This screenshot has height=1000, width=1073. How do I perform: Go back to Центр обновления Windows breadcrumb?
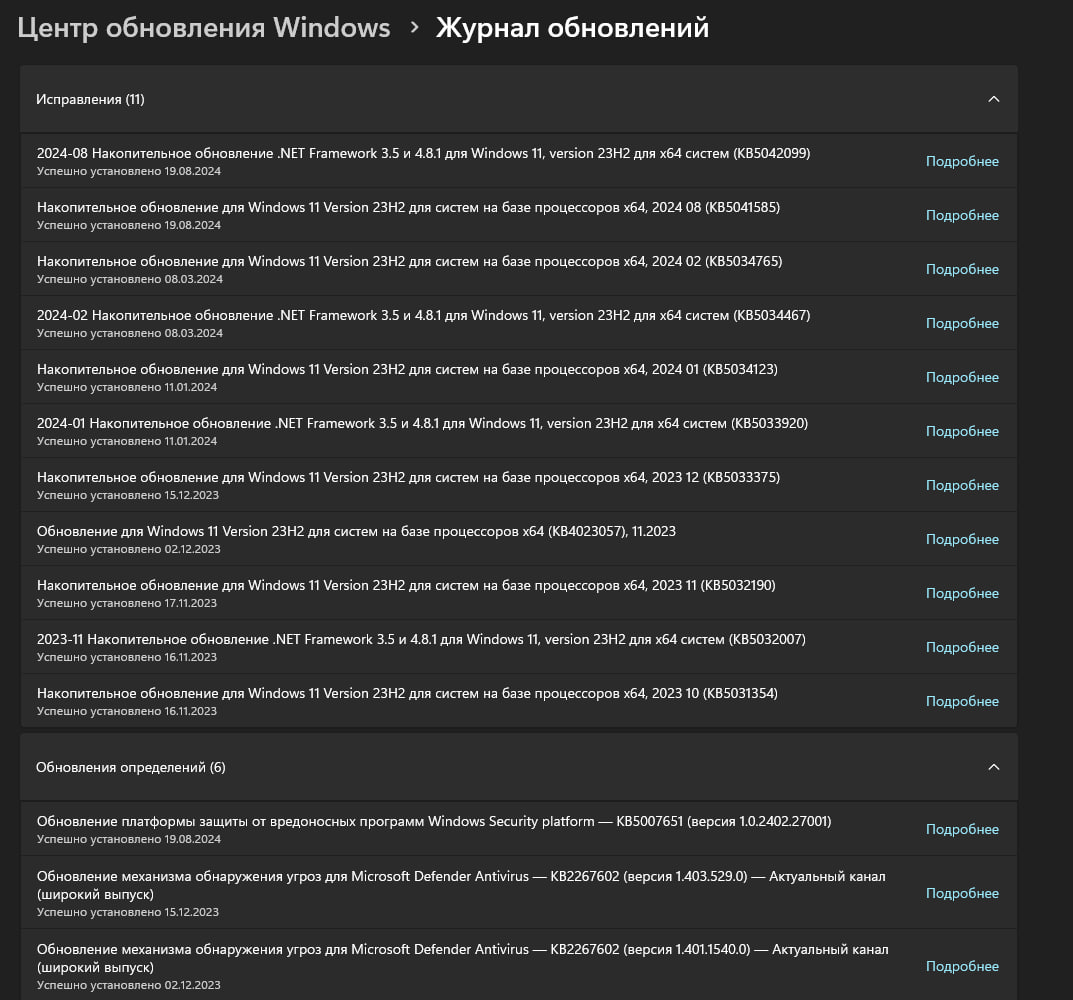tap(204, 28)
